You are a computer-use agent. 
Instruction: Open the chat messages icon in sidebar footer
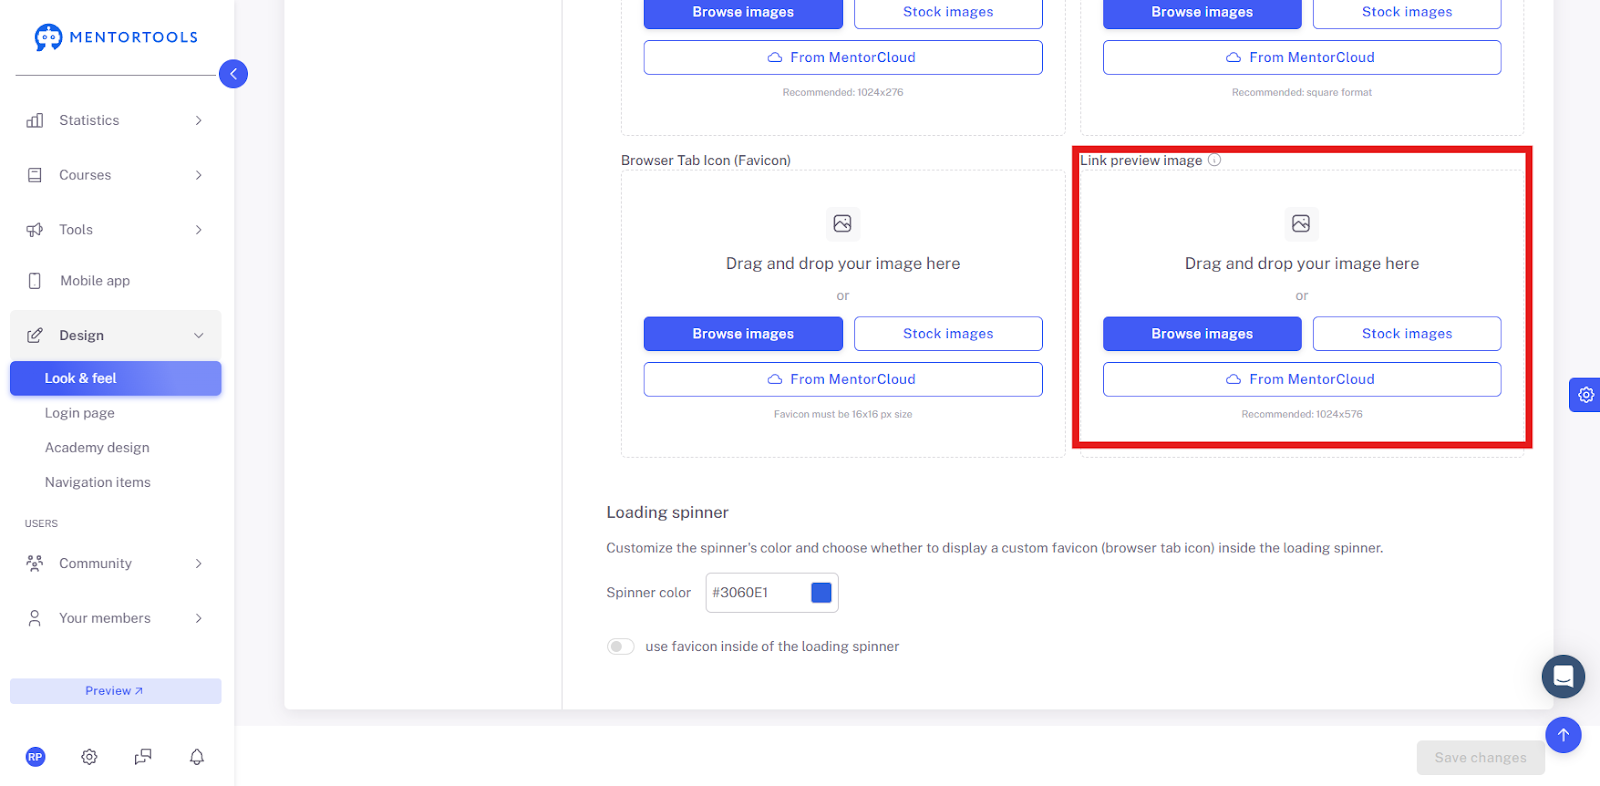pos(143,757)
